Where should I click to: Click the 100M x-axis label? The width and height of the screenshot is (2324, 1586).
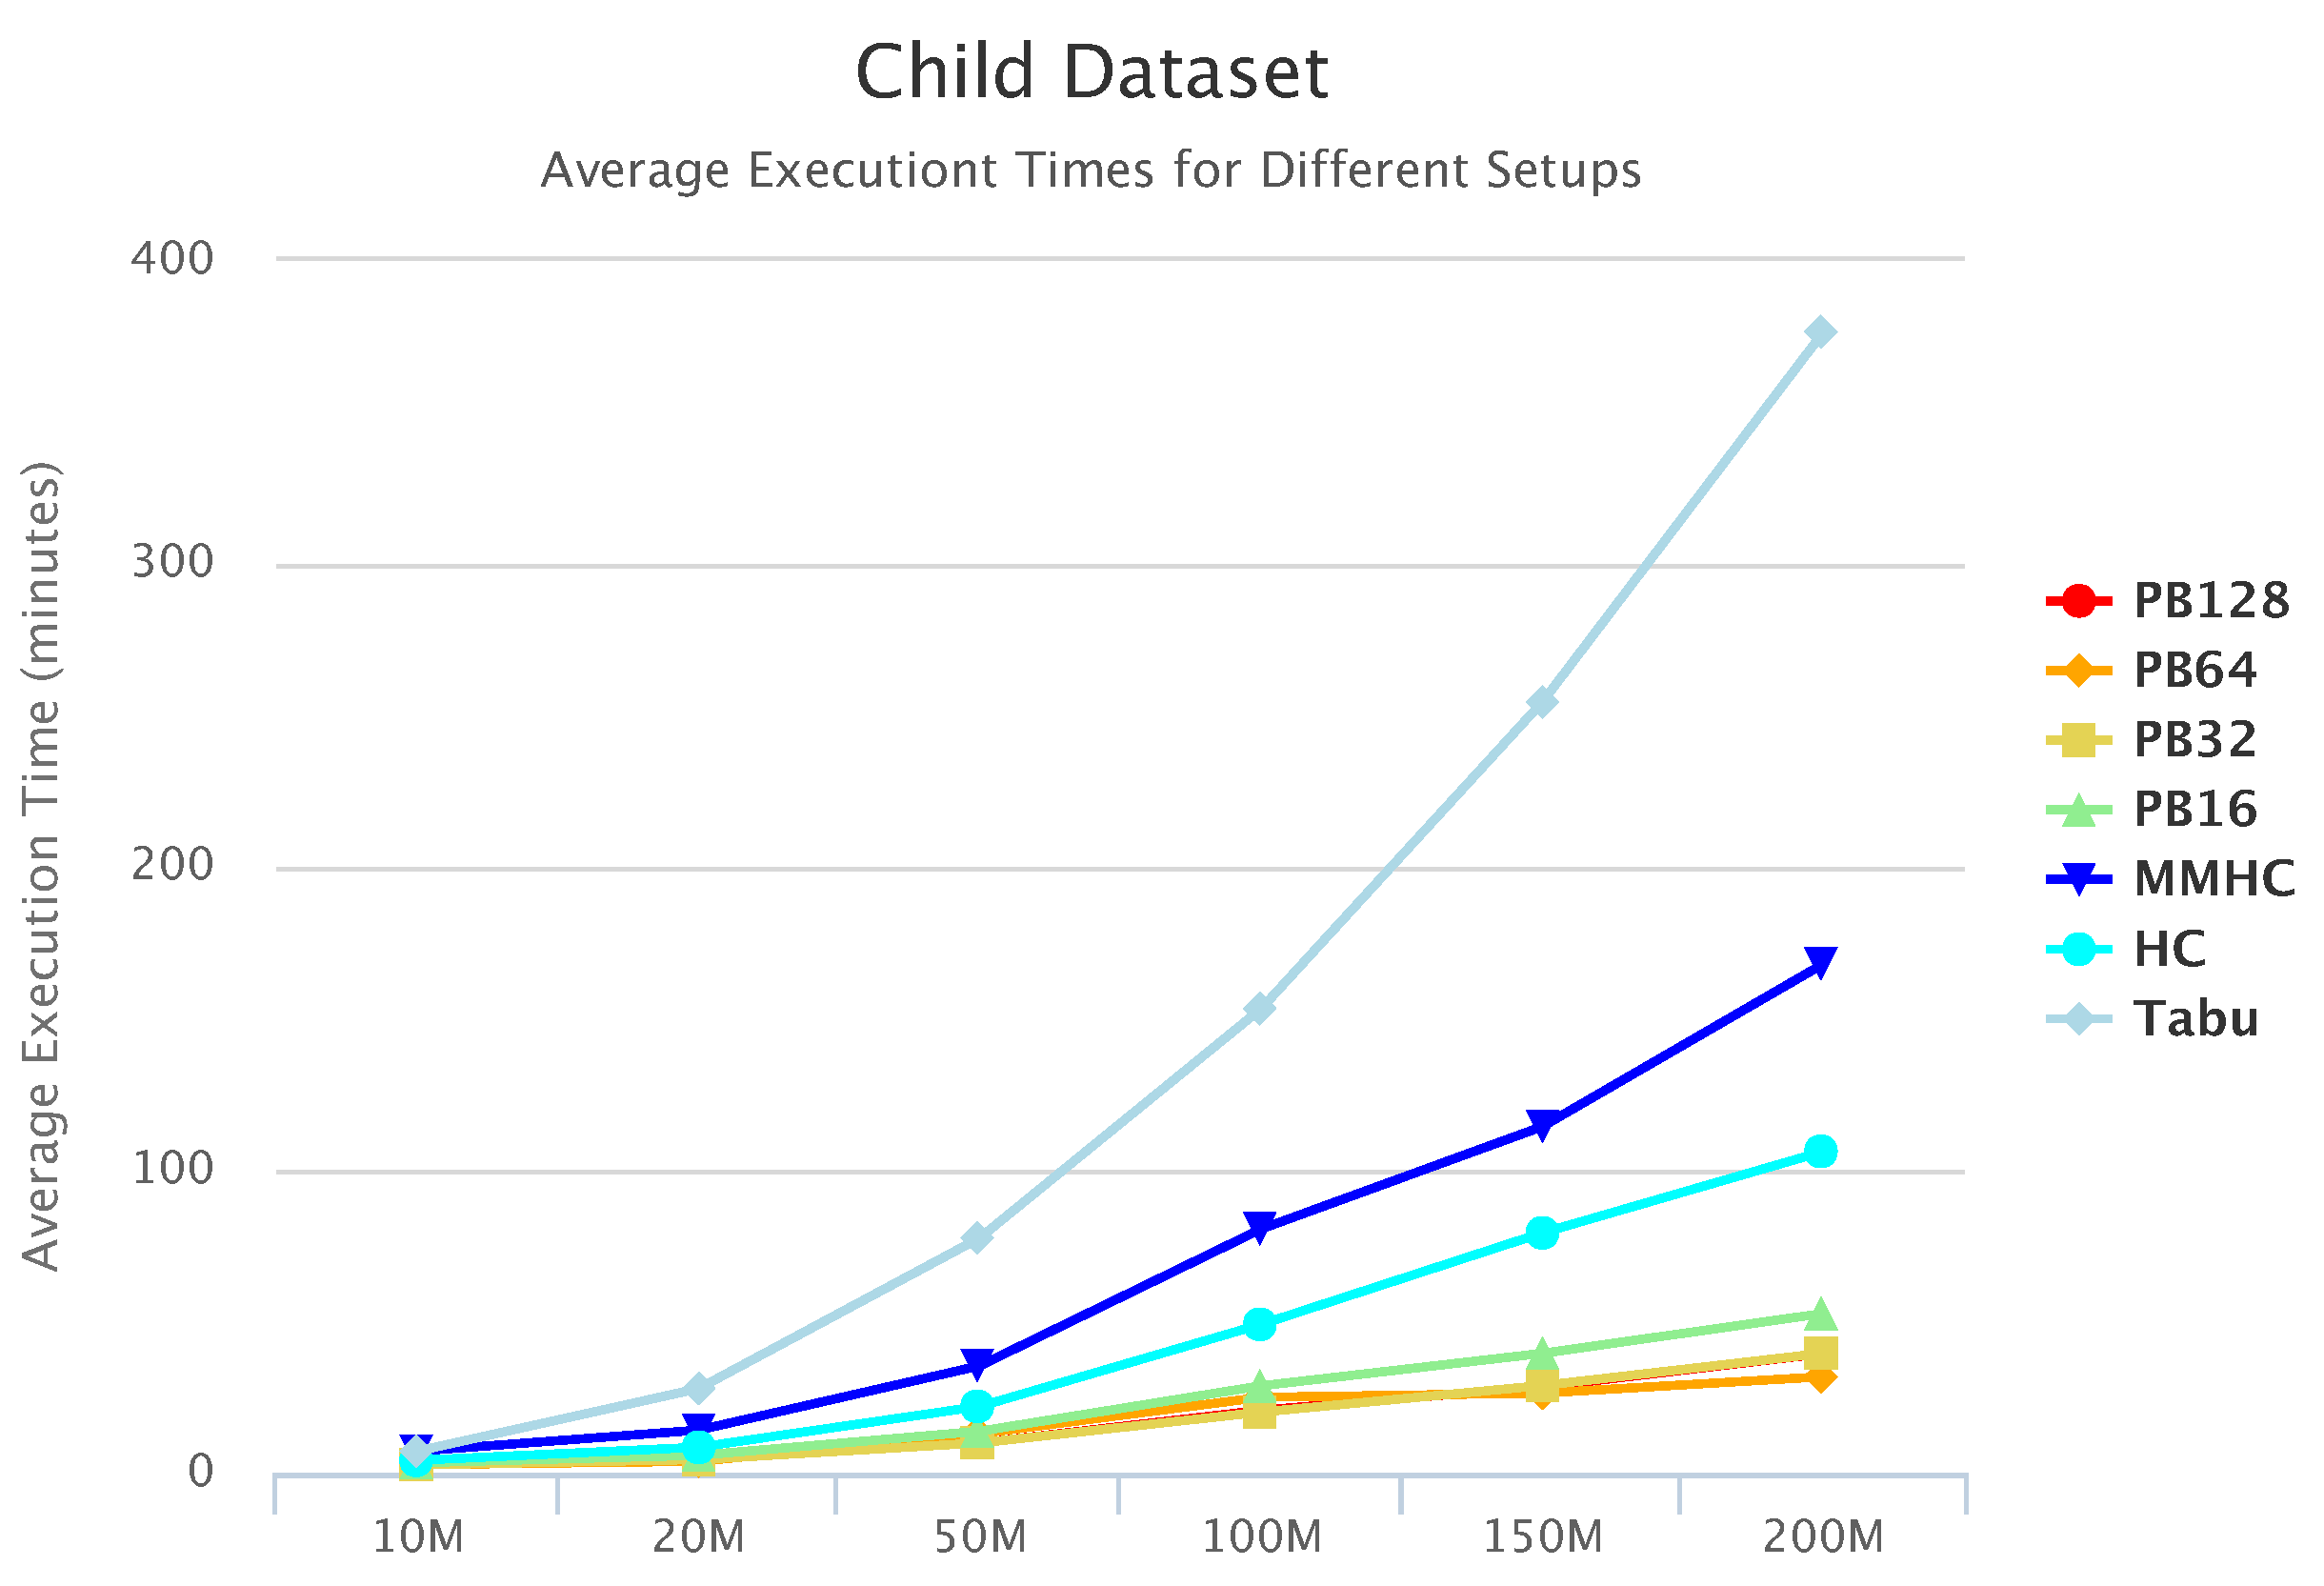click(x=1261, y=1537)
